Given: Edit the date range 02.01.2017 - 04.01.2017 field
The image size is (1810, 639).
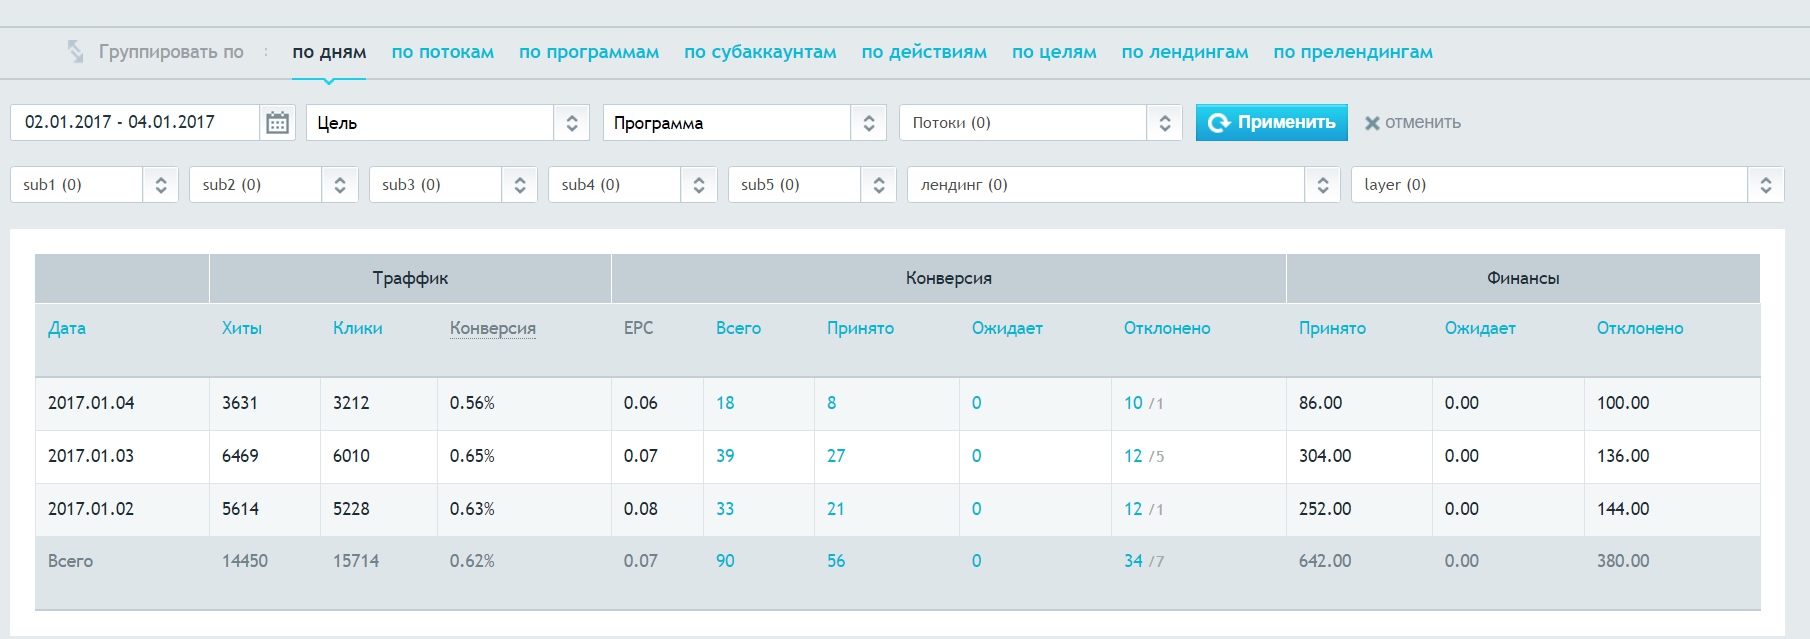Looking at the screenshot, I should [x=135, y=122].
